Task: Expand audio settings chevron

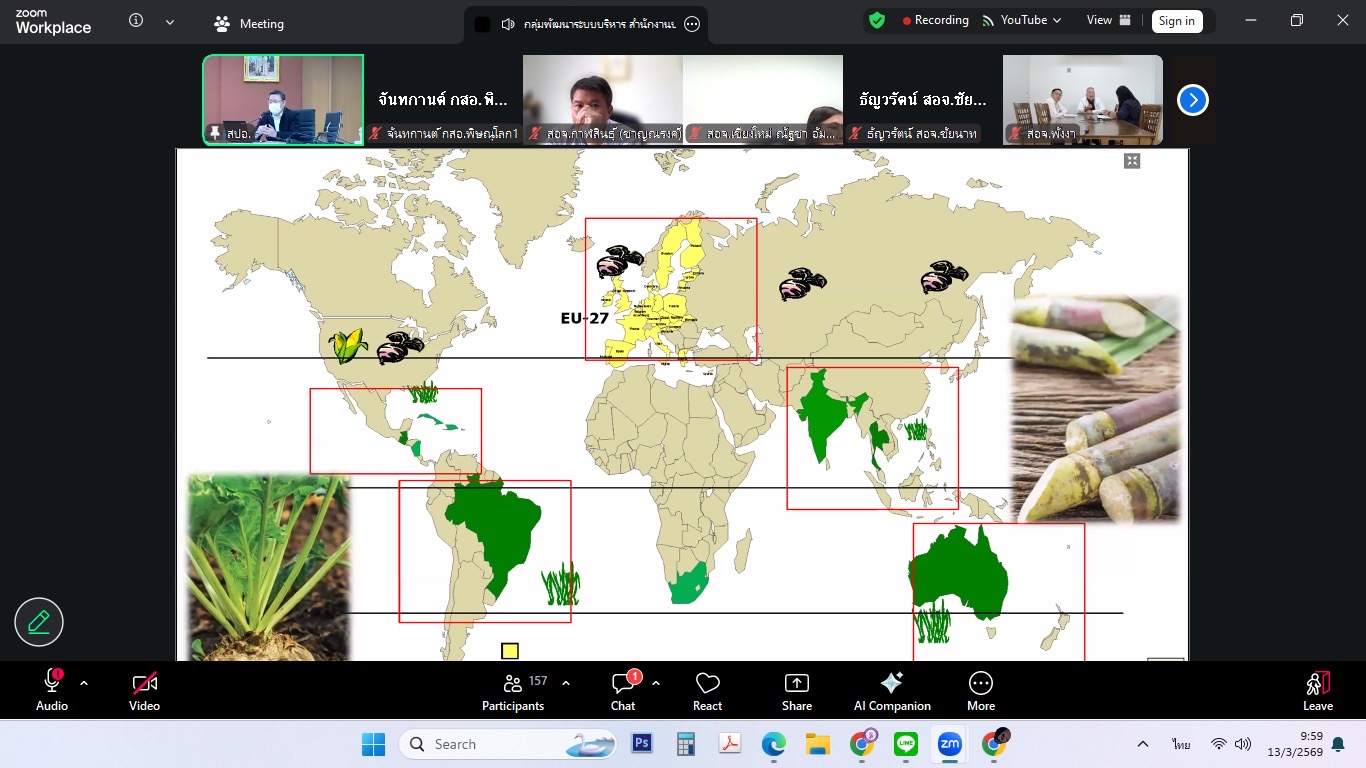Action: (84, 683)
